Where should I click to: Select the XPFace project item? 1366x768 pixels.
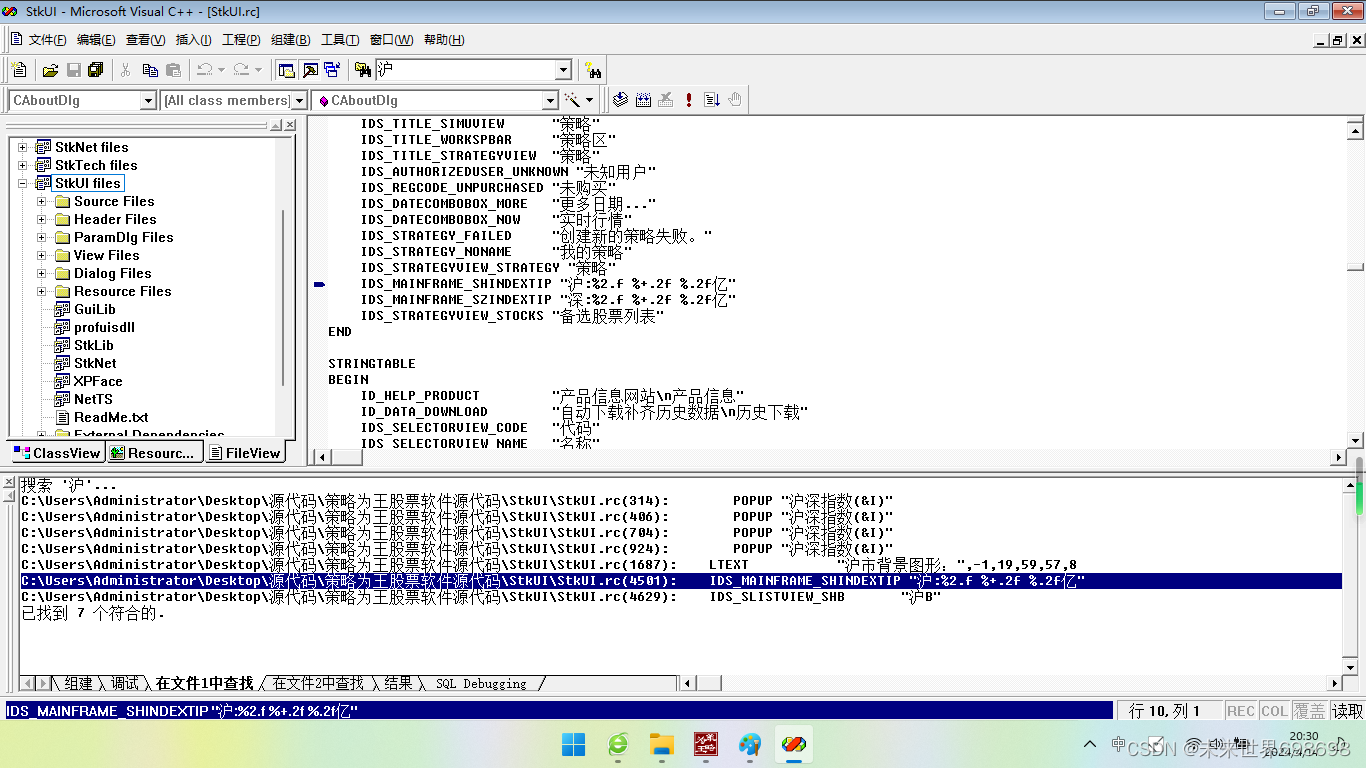pos(98,381)
